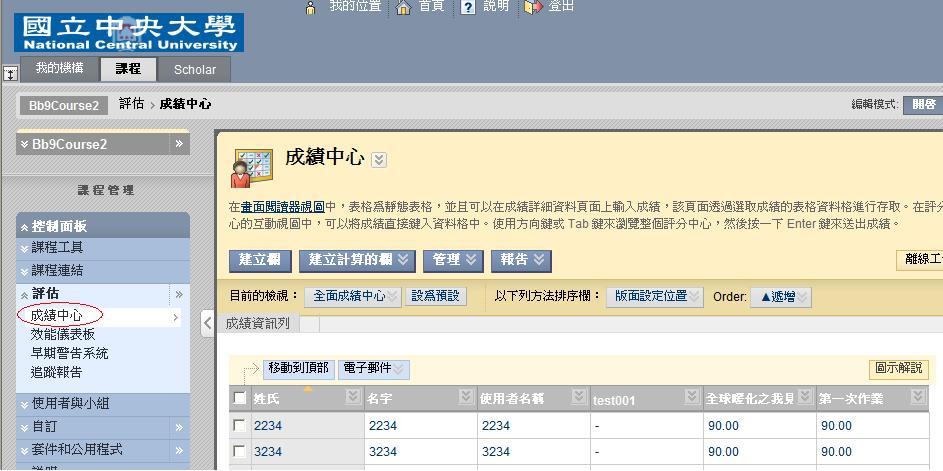Click the home (首頁) house icon
The image size is (943, 471).
[404, 7]
